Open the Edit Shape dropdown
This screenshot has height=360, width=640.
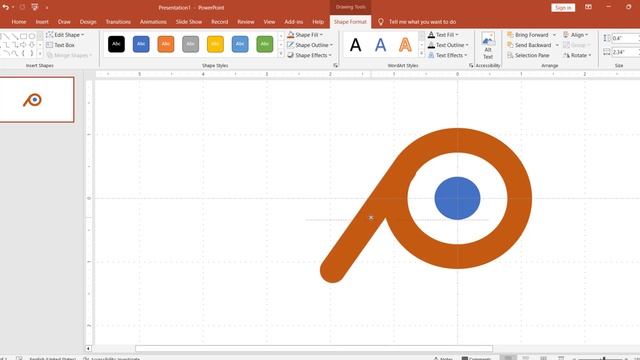pyautogui.click(x=65, y=35)
